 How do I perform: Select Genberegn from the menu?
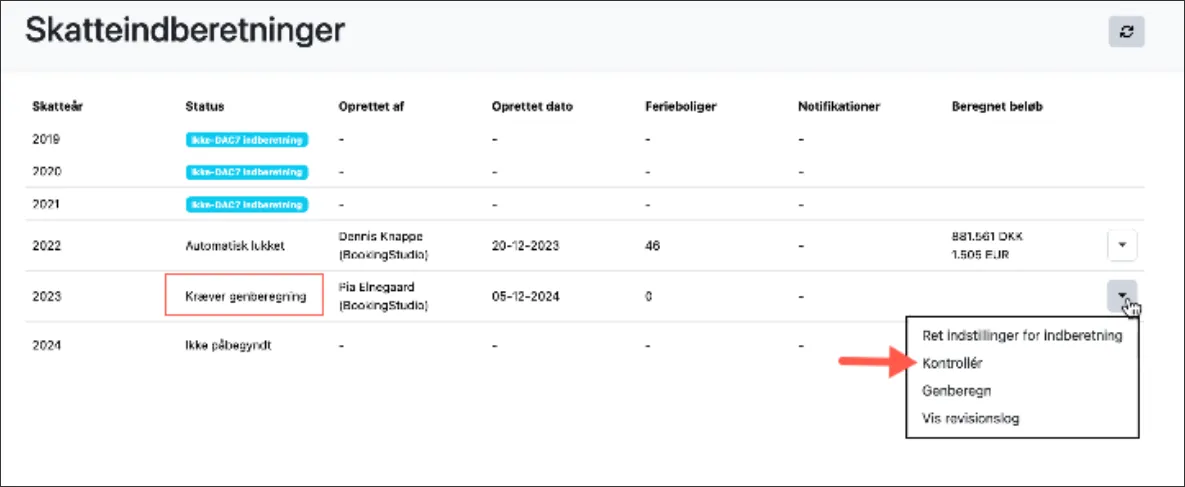[957, 391]
